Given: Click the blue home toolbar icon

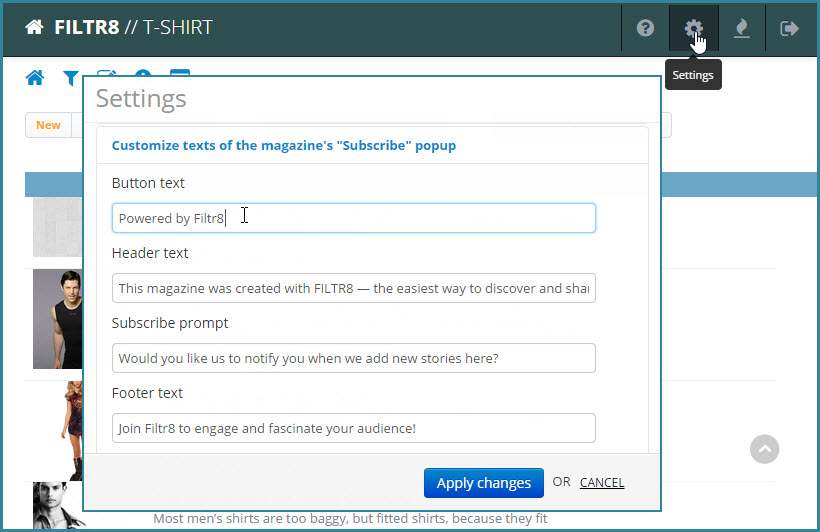Looking at the screenshot, I should tap(35, 78).
